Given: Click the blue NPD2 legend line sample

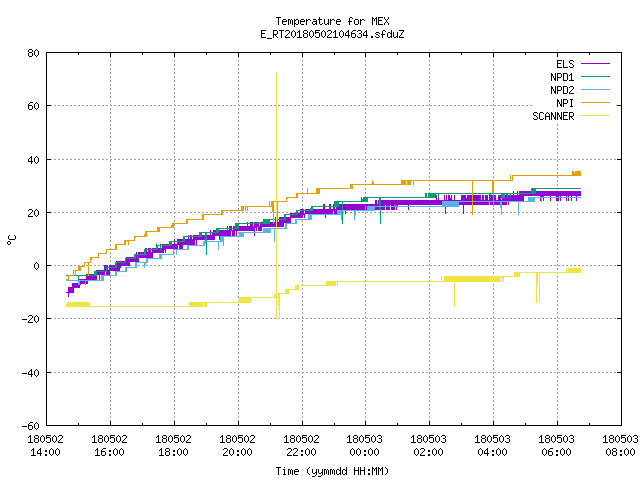Looking at the screenshot, I should tap(595, 89).
